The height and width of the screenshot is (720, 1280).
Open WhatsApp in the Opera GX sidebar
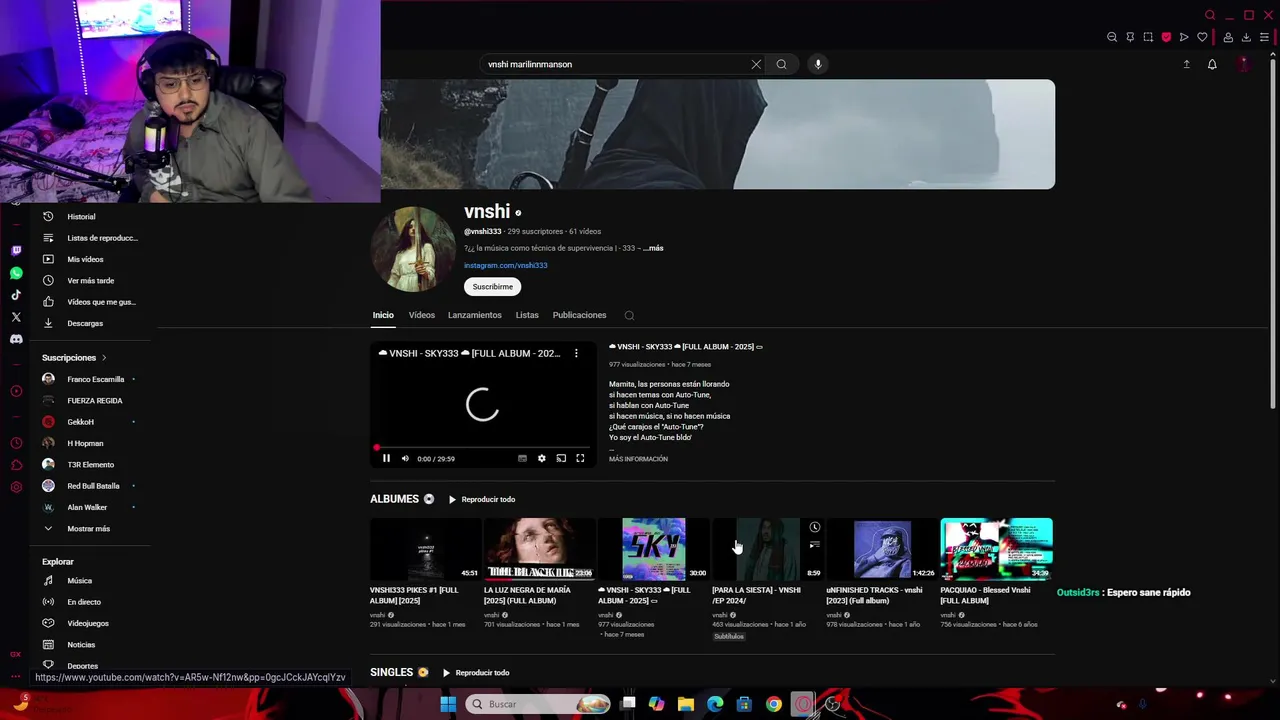[16, 273]
